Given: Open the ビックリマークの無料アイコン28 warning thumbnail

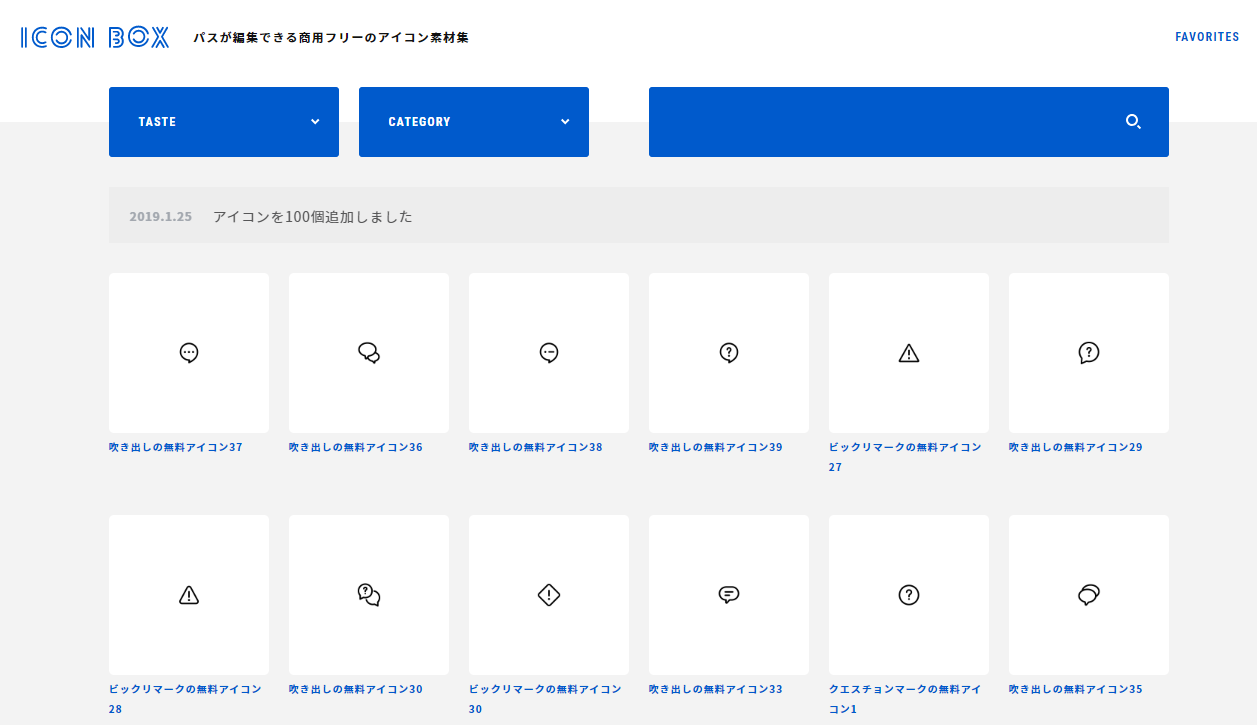Looking at the screenshot, I should pyautogui.click(x=189, y=595).
